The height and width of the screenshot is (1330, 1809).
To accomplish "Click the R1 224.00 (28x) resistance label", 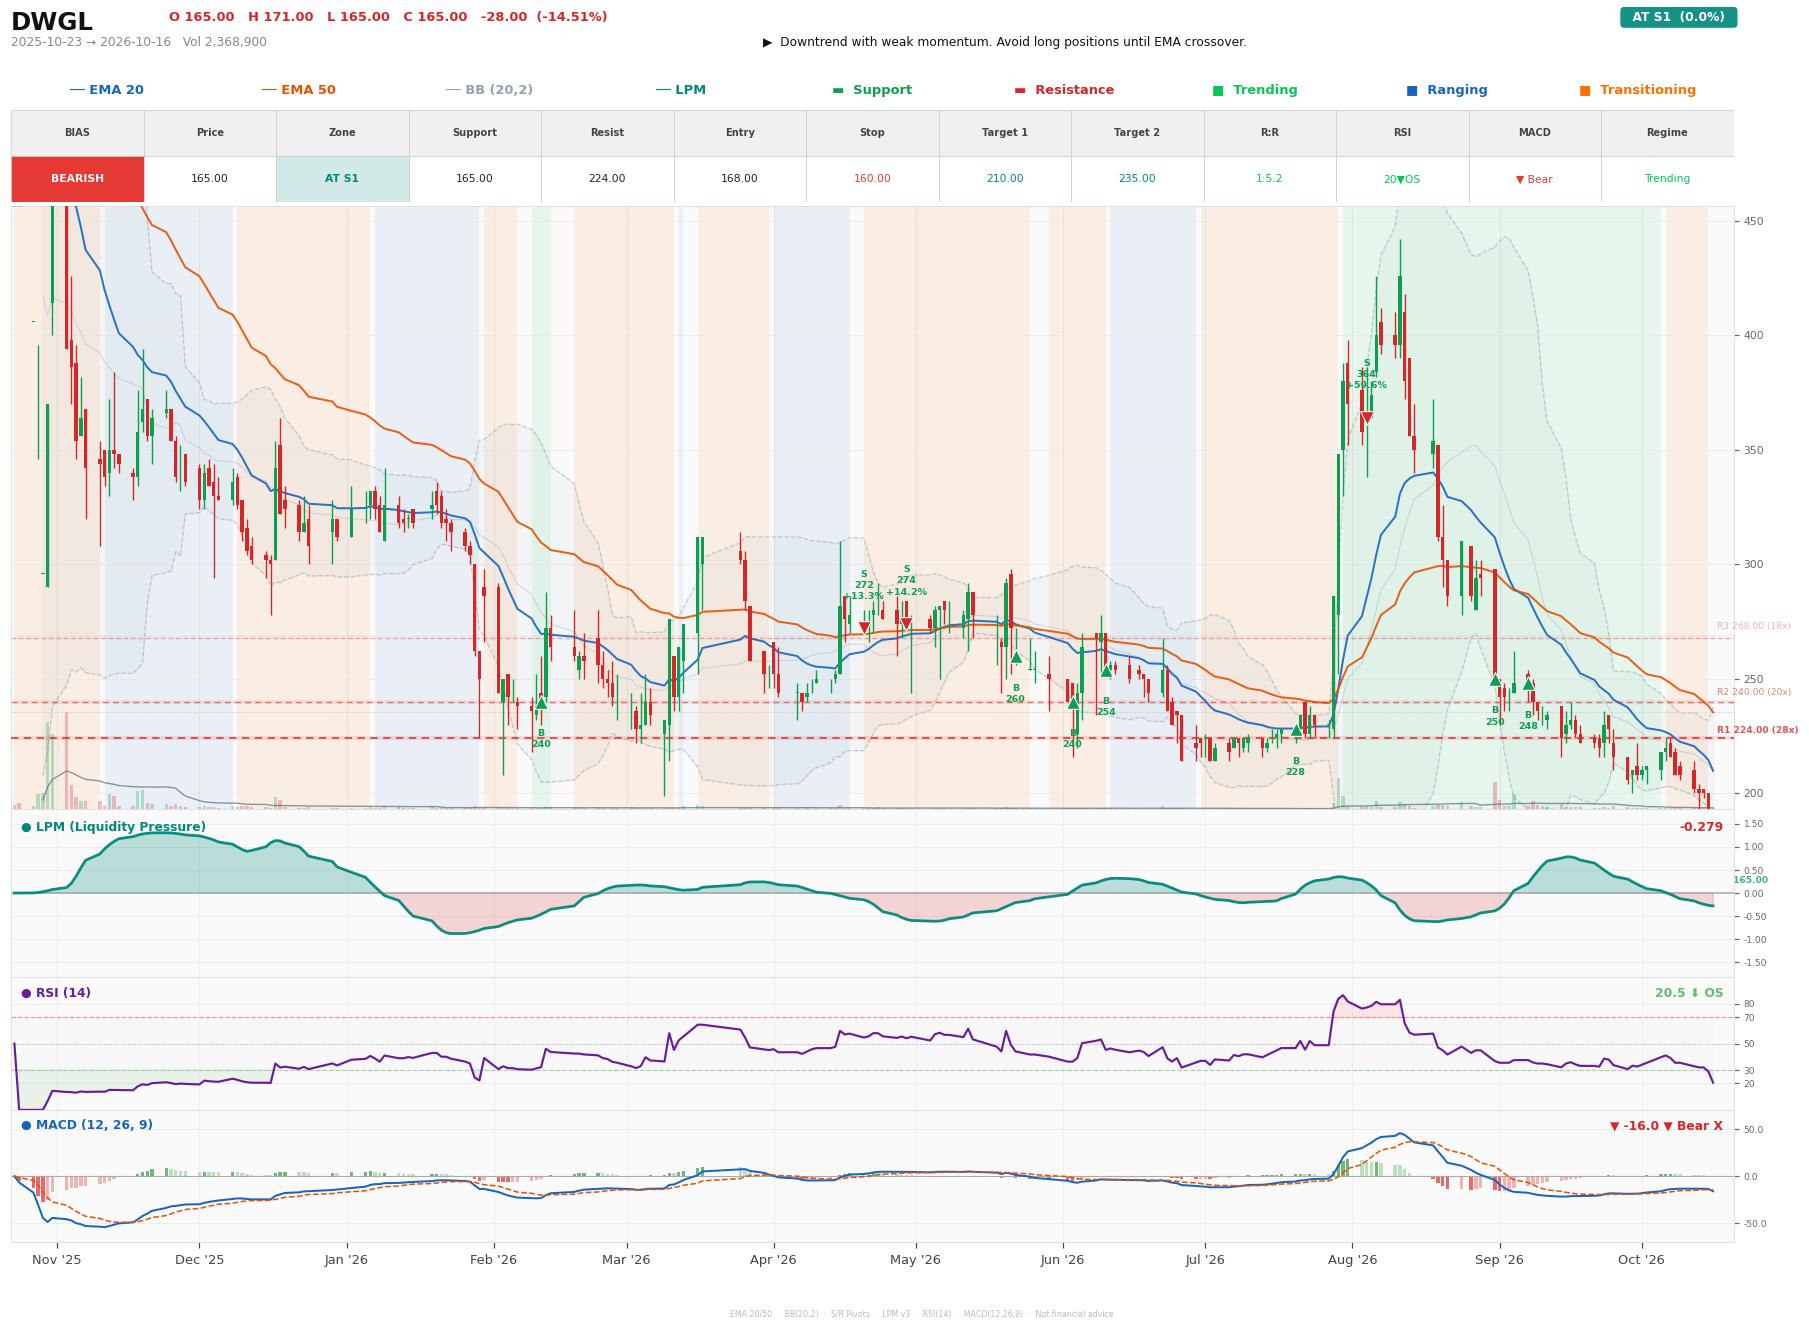I will coord(1757,730).
